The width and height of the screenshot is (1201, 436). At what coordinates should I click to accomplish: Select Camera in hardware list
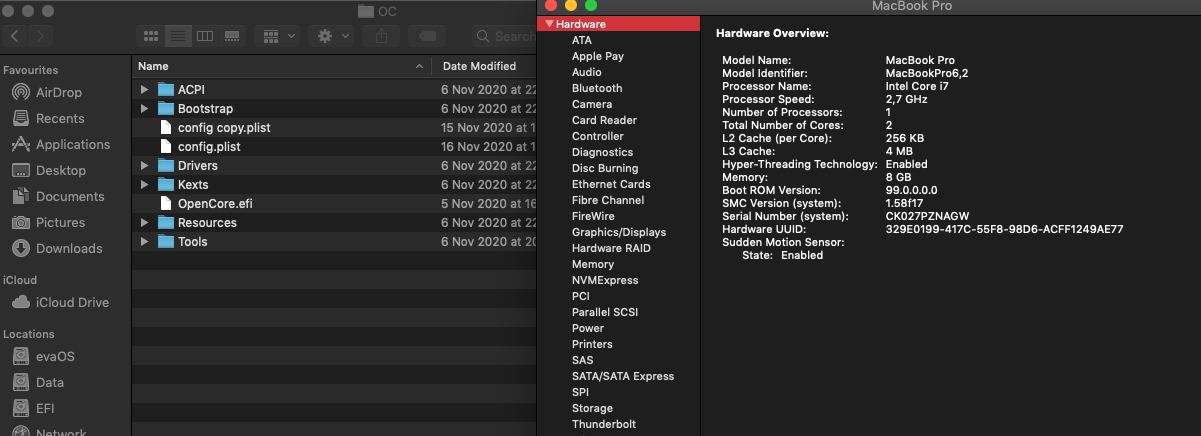click(592, 104)
